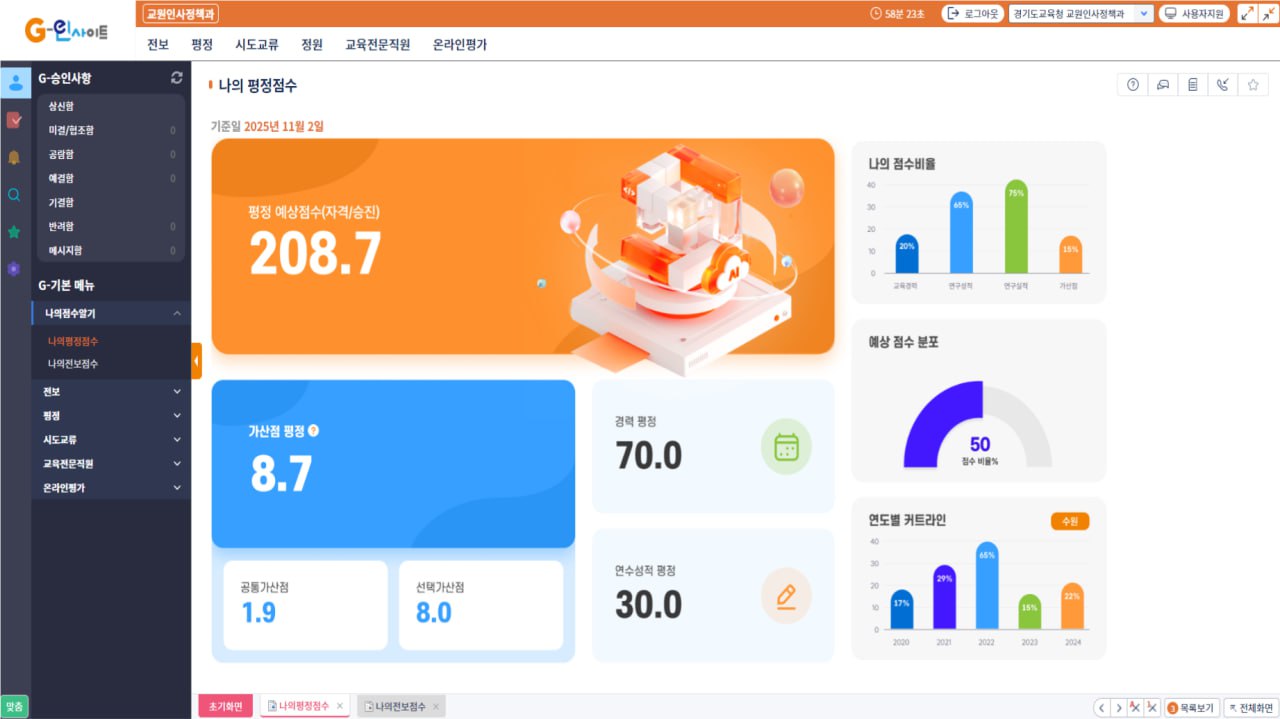This screenshot has height=719, width=1280.
Task: Switch to the 나의전보점수 bottom tab
Action: click(x=400, y=706)
